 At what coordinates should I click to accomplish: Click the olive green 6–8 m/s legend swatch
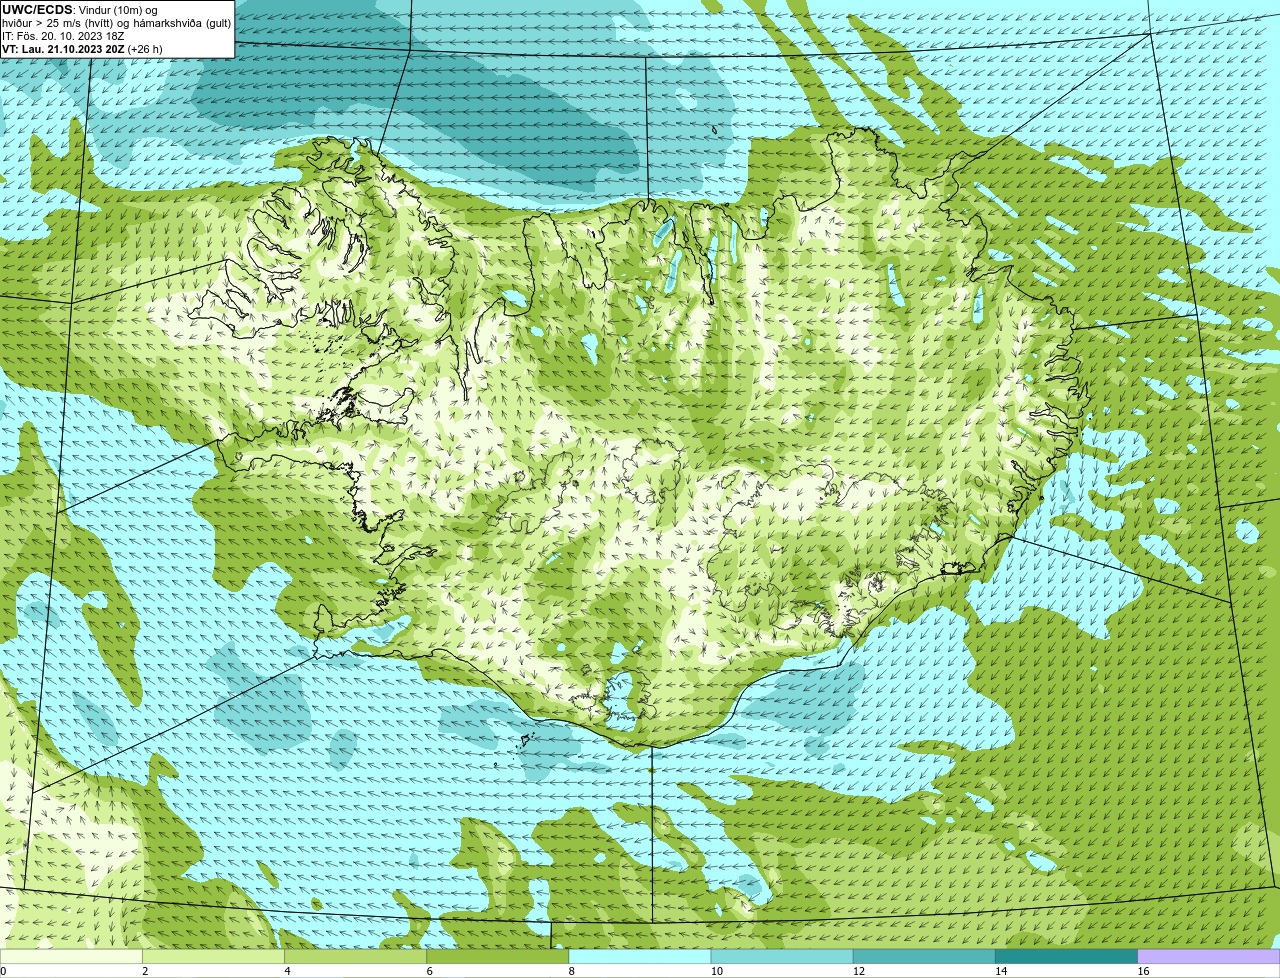(x=499, y=957)
